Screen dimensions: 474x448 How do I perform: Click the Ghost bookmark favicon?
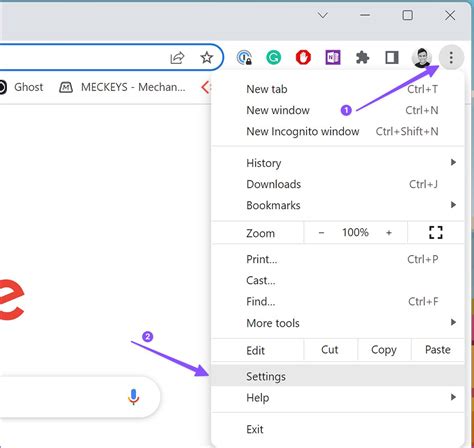(x=2, y=87)
